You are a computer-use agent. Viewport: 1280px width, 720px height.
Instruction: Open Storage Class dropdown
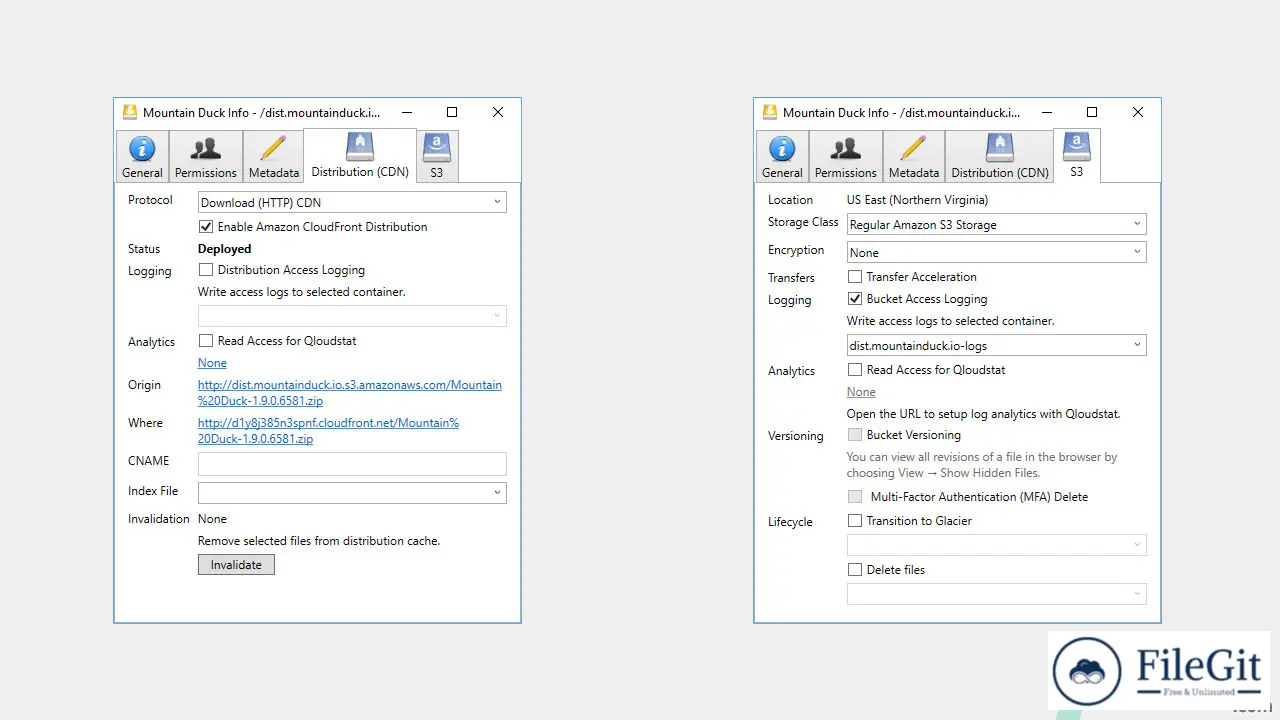pos(996,225)
